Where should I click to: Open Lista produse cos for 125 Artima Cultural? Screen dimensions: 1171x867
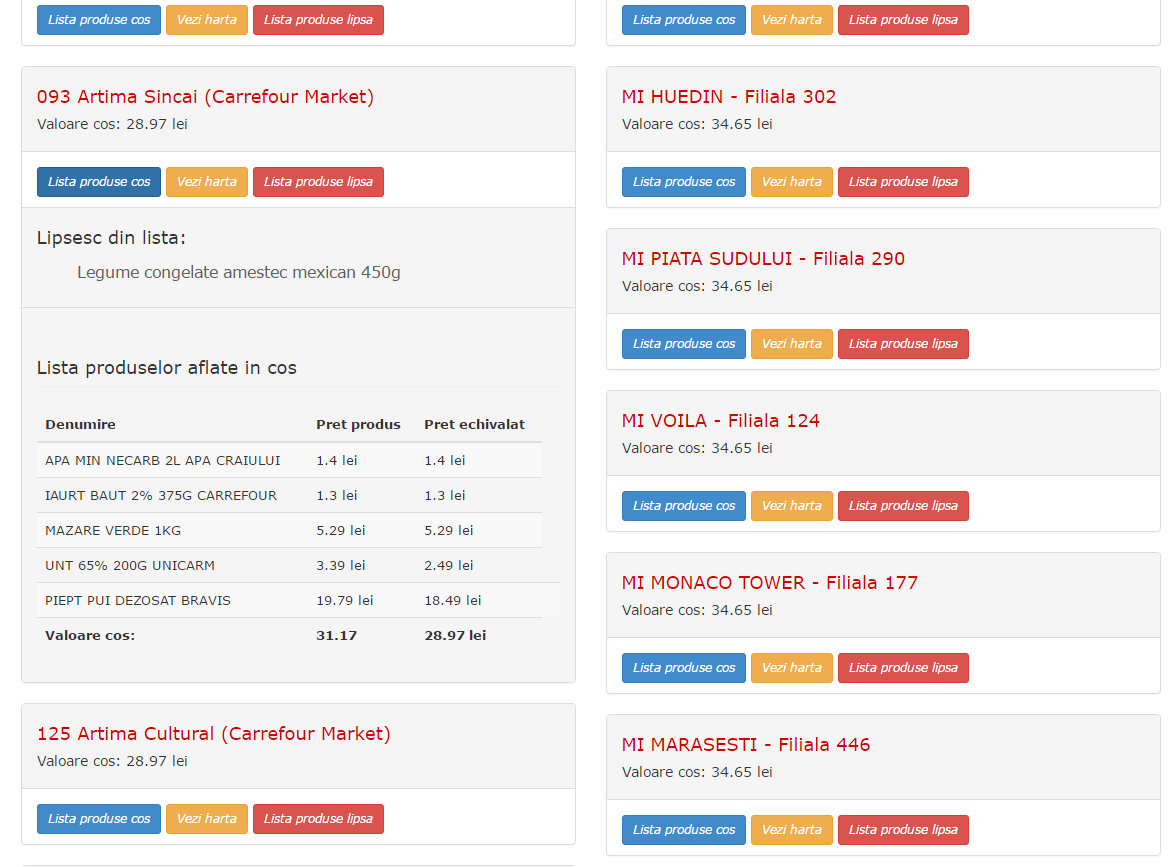pyautogui.click(x=99, y=818)
